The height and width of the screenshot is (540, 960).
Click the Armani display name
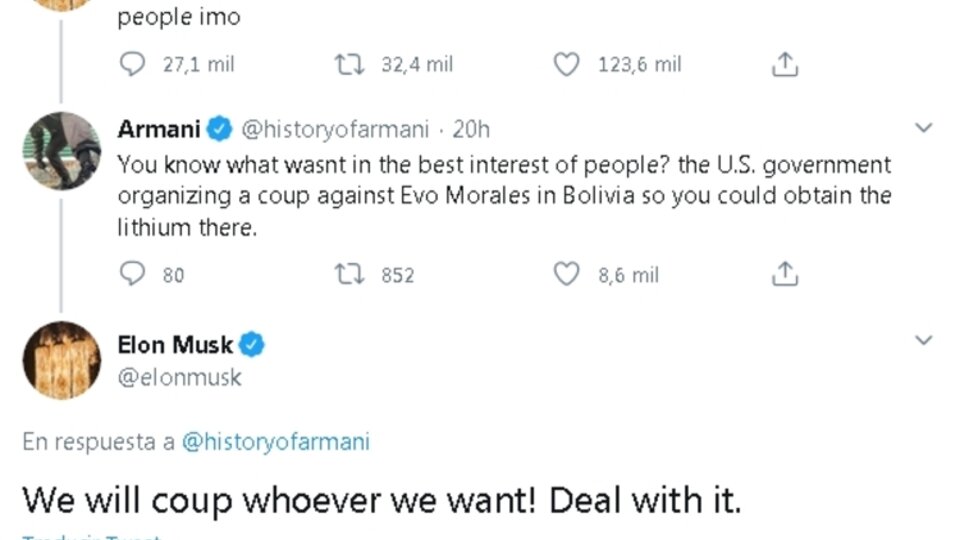point(160,129)
